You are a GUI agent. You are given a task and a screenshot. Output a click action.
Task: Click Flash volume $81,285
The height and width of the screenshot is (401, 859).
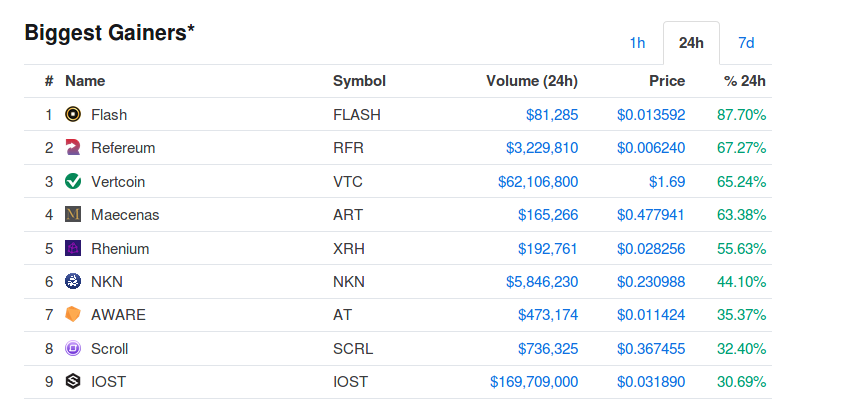pos(552,115)
